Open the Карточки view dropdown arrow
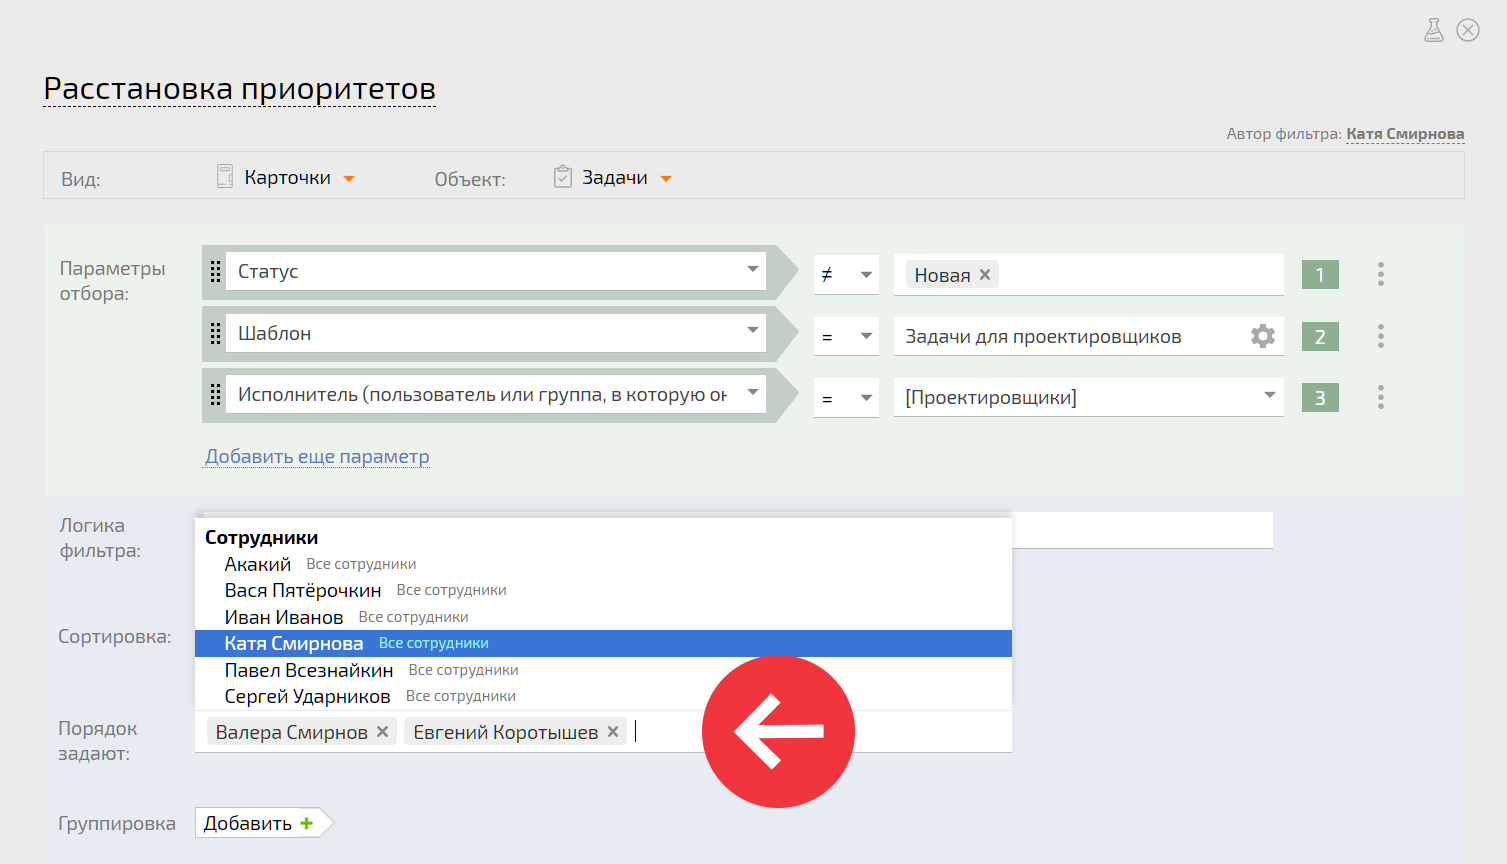The height and width of the screenshot is (864, 1507). click(x=349, y=179)
